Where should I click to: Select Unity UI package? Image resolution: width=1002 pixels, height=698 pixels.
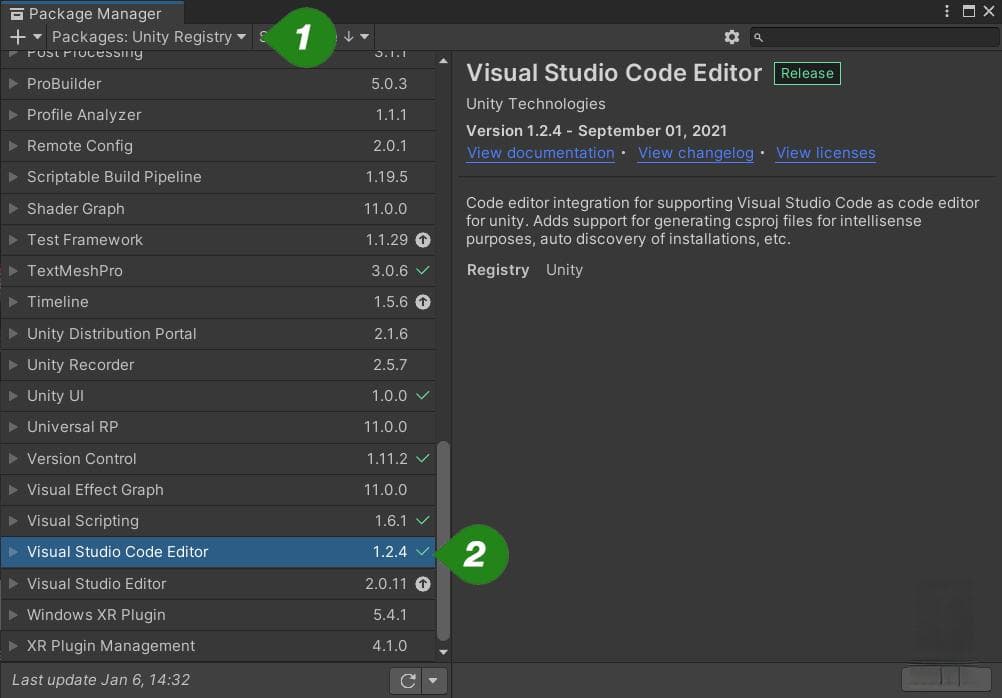coord(218,396)
